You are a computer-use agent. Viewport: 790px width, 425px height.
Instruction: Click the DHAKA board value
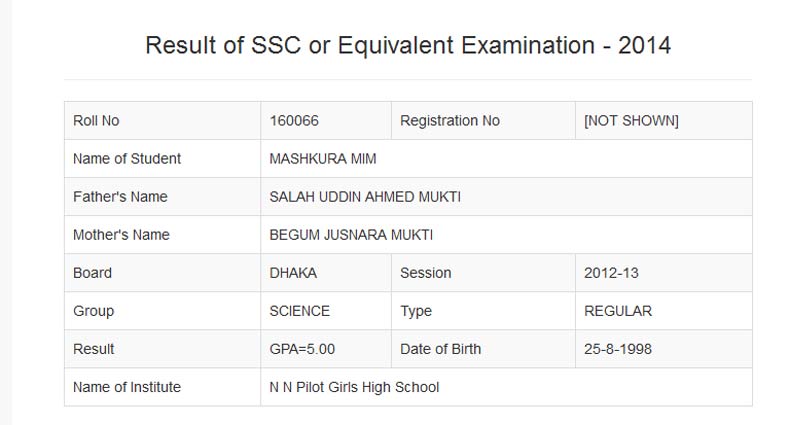click(293, 273)
